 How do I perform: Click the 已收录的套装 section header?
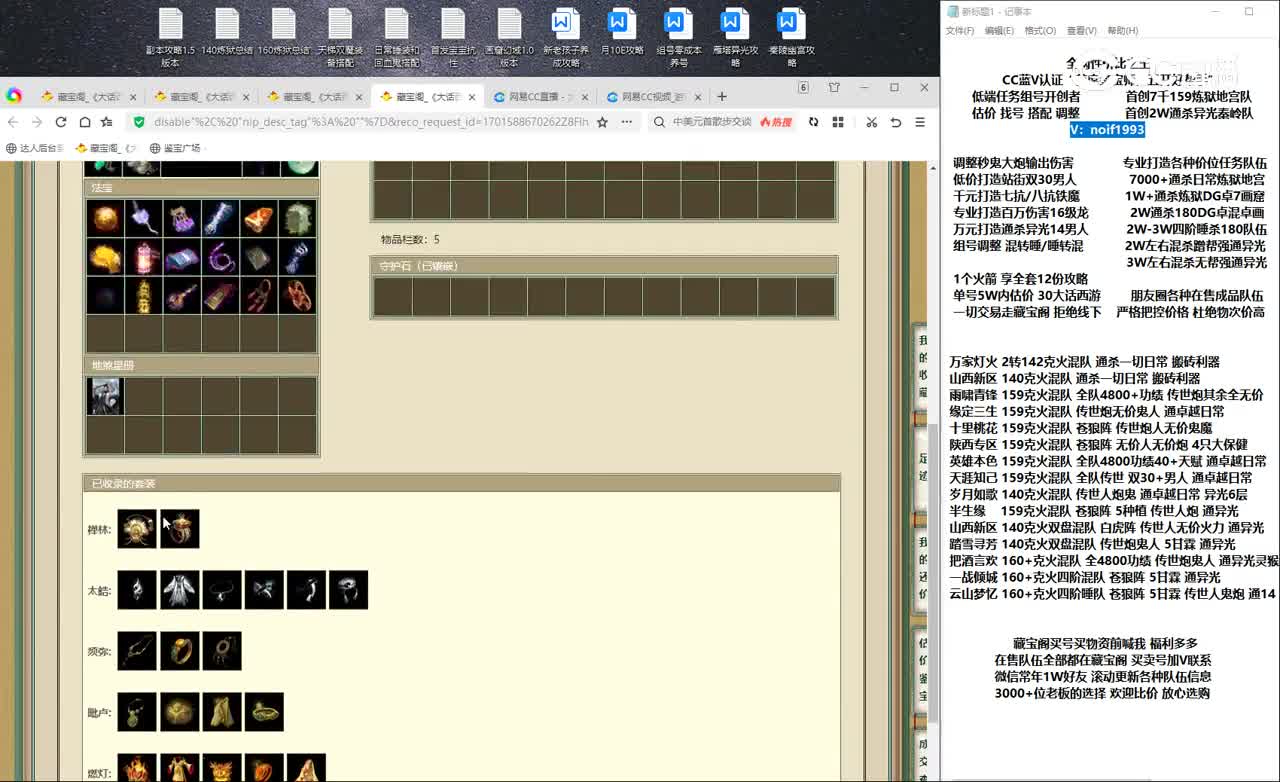(x=461, y=484)
